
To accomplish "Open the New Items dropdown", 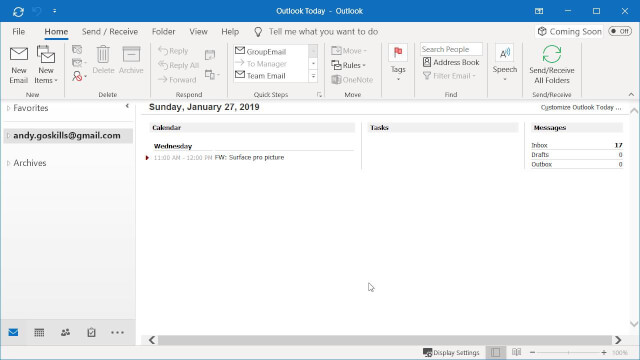I will coord(46,65).
